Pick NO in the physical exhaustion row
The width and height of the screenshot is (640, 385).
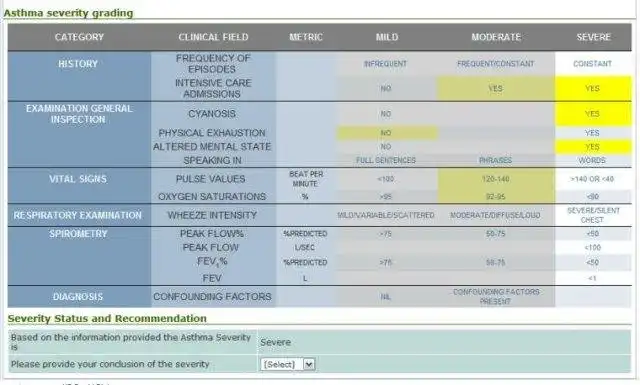[386, 133]
